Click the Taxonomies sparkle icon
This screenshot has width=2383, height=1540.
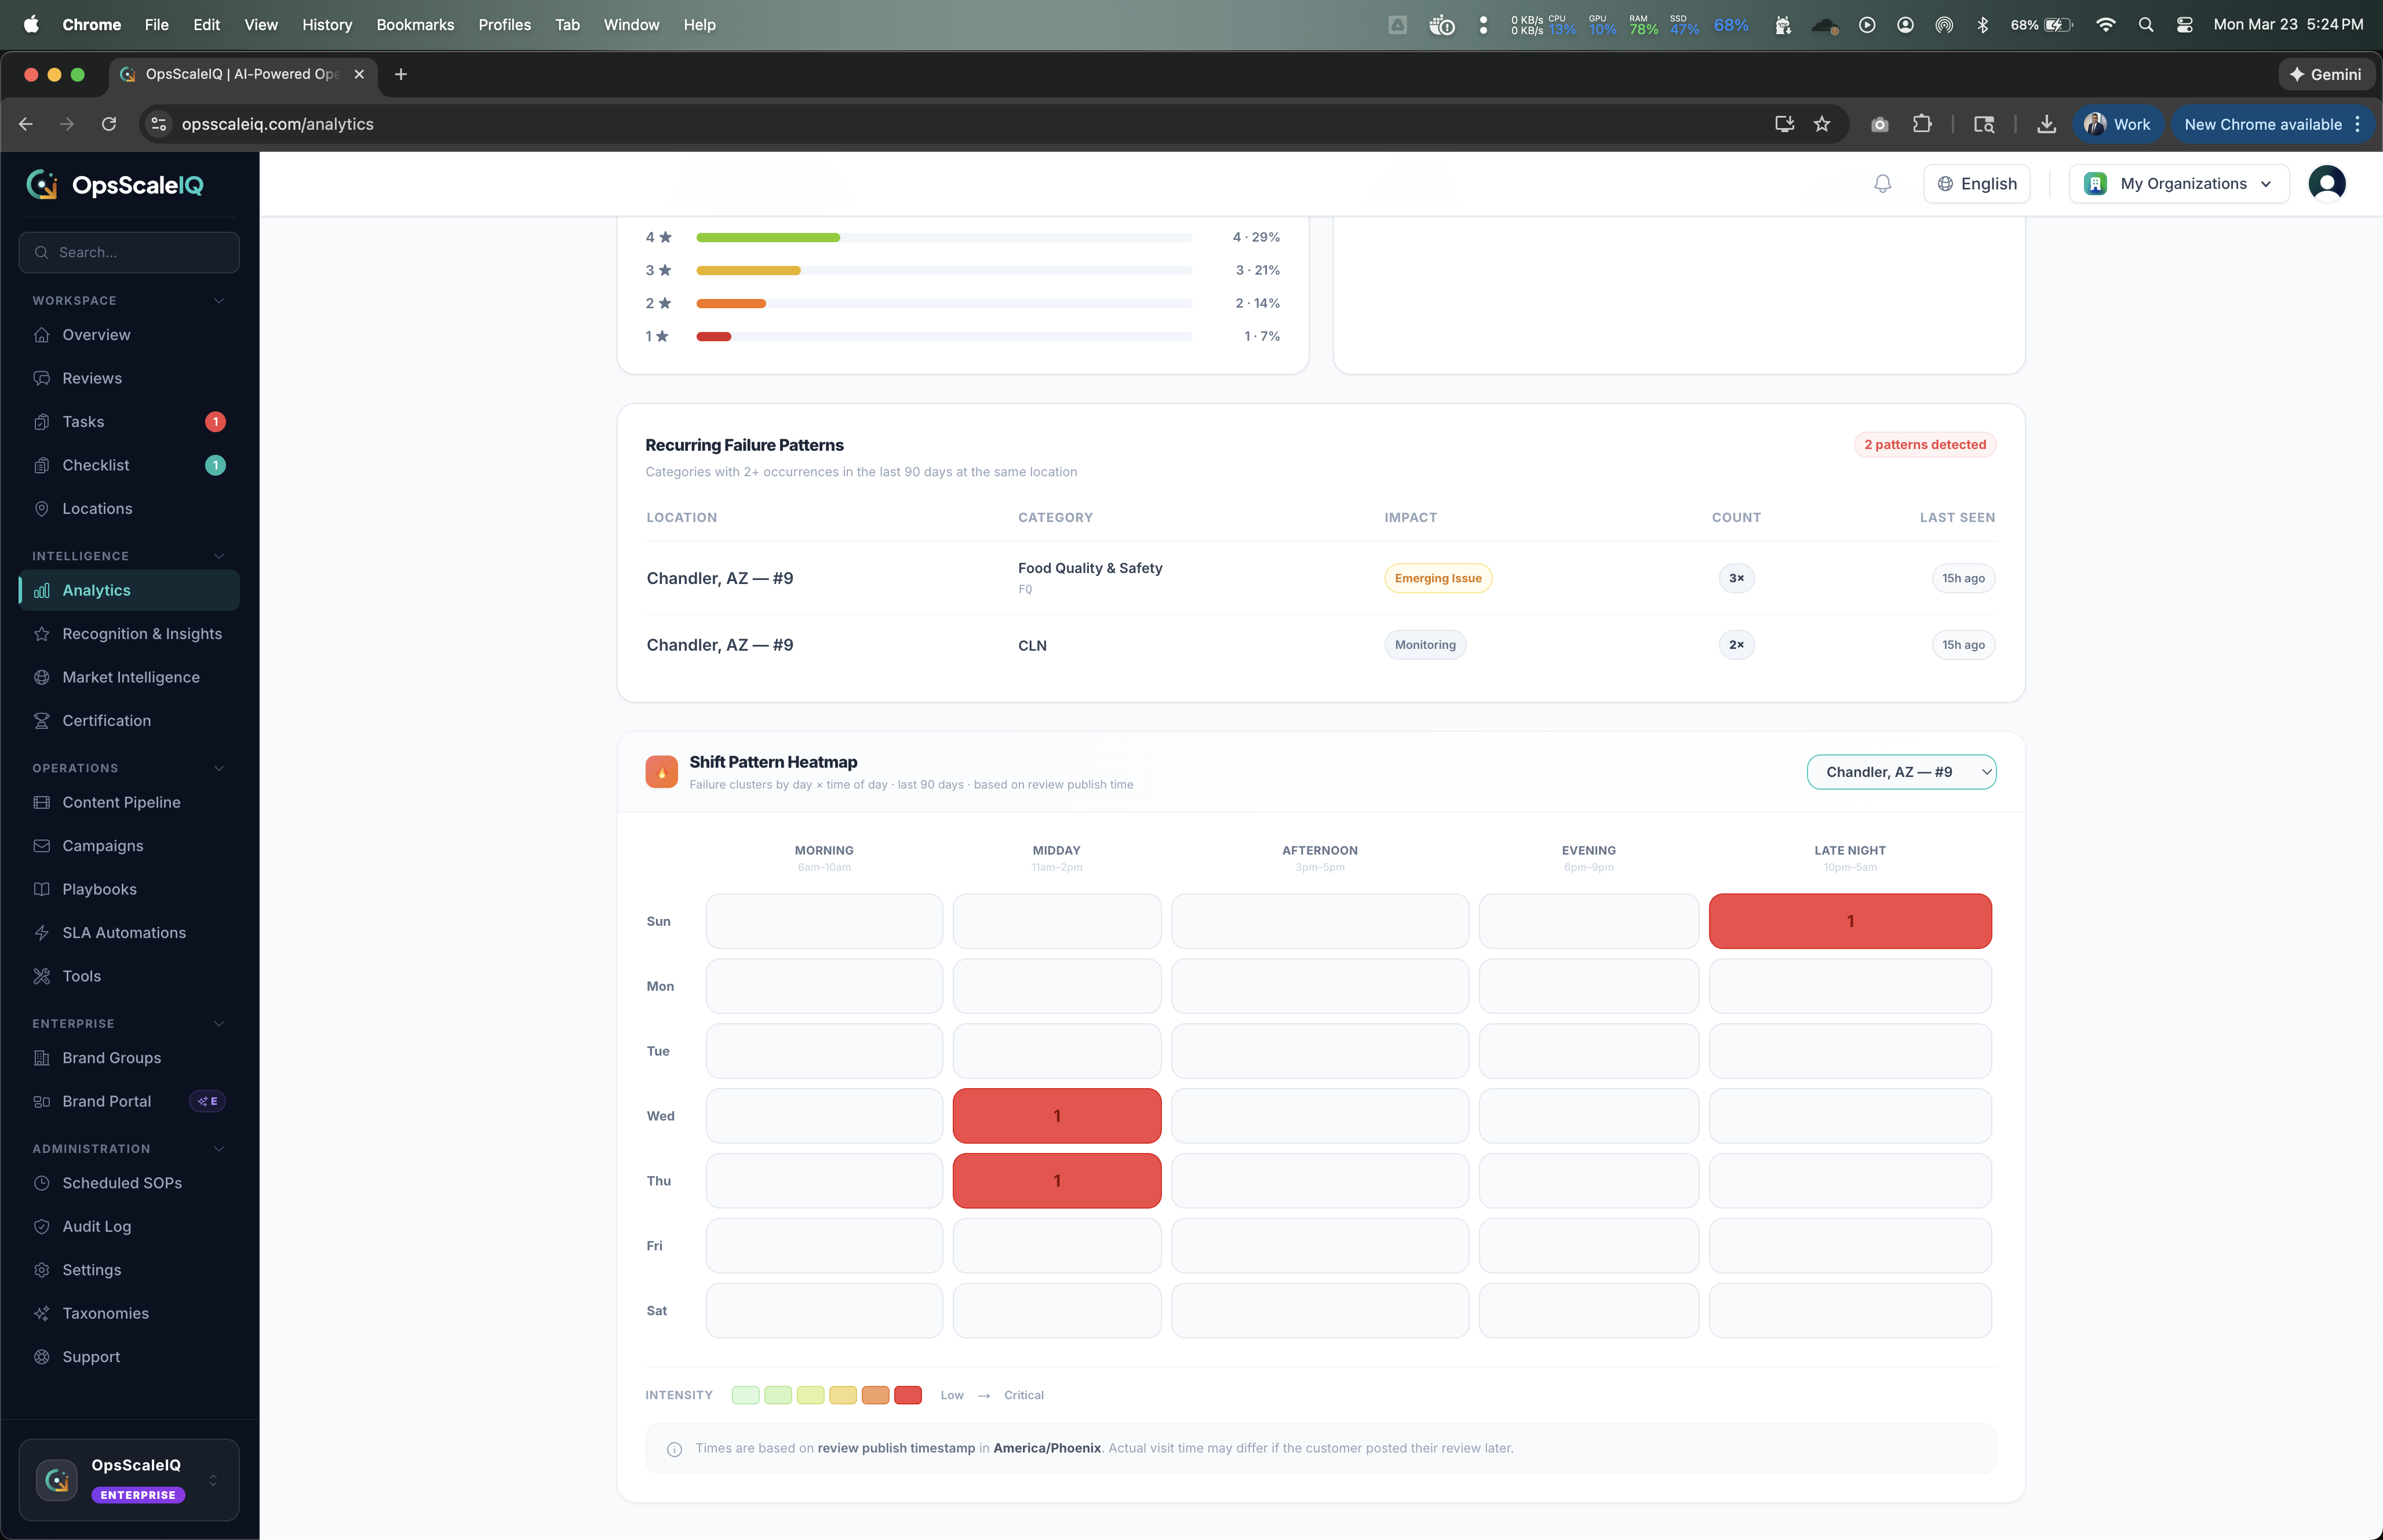(42, 1314)
